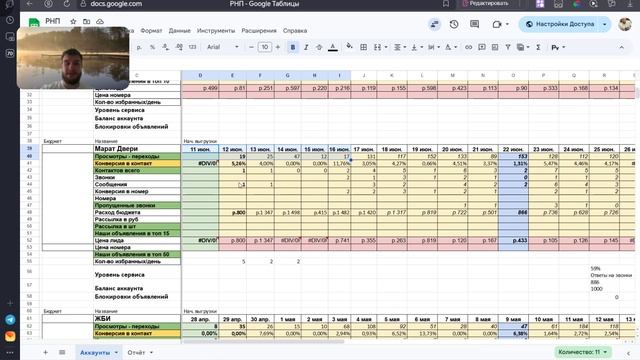
Task: Select the Марат Двери title cell
Action: 137,149
